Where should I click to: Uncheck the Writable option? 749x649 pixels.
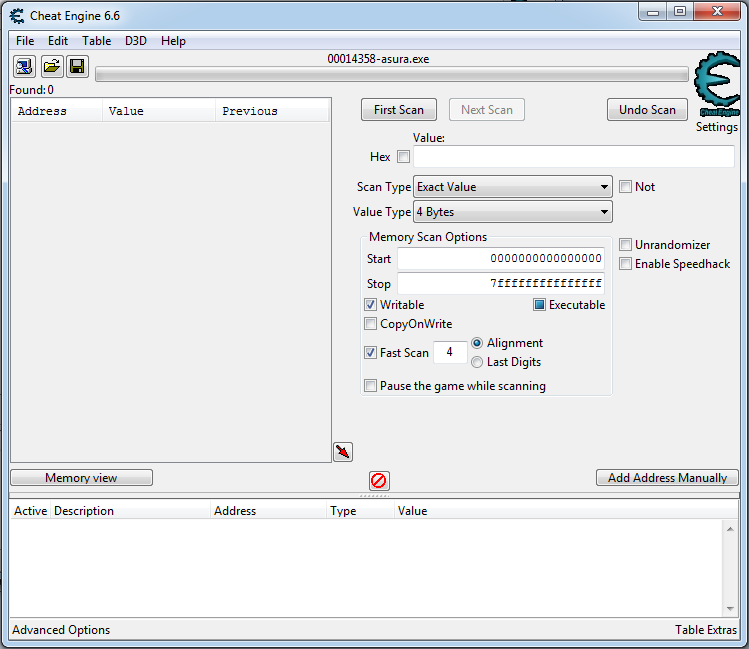pos(371,305)
